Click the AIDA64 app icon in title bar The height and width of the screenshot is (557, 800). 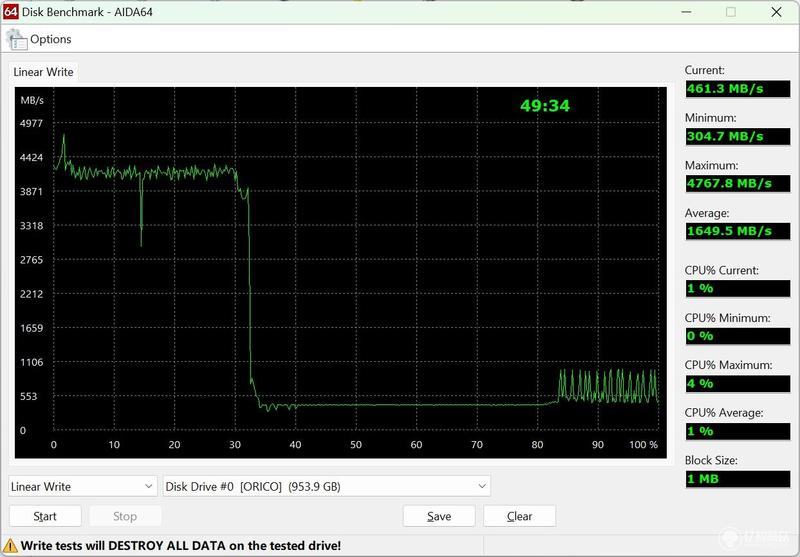pyautogui.click(x=11, y=11)
